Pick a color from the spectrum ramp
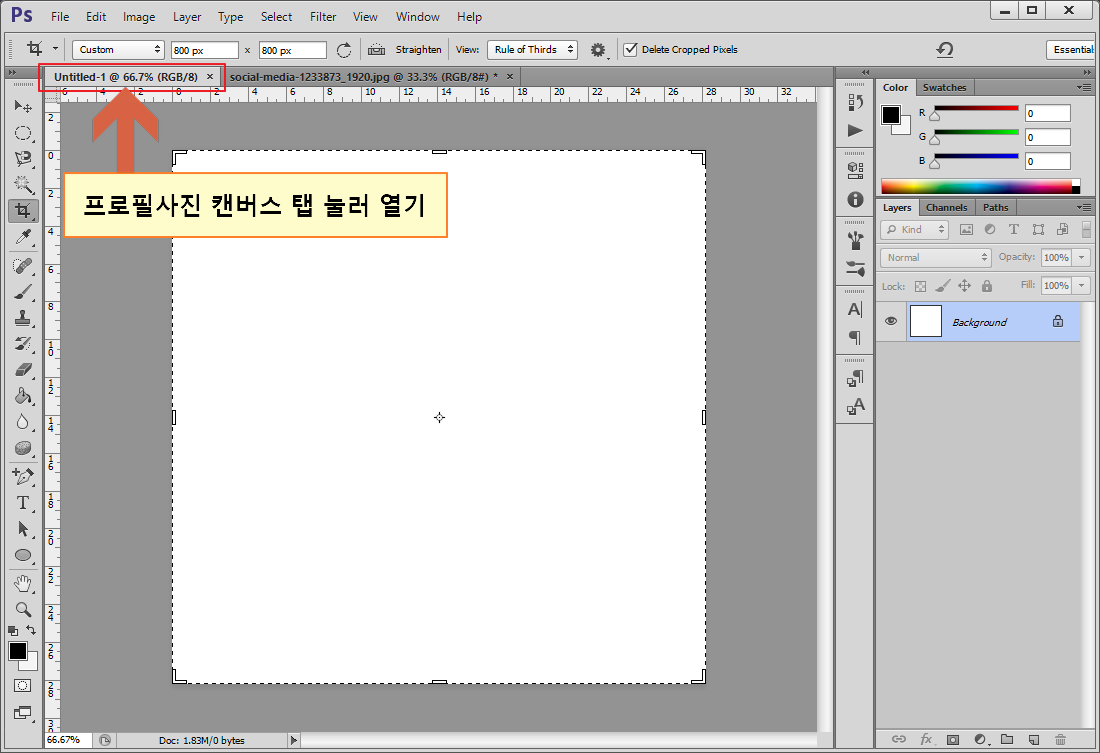Viewport: 1100px width, 753px height. 980,187
